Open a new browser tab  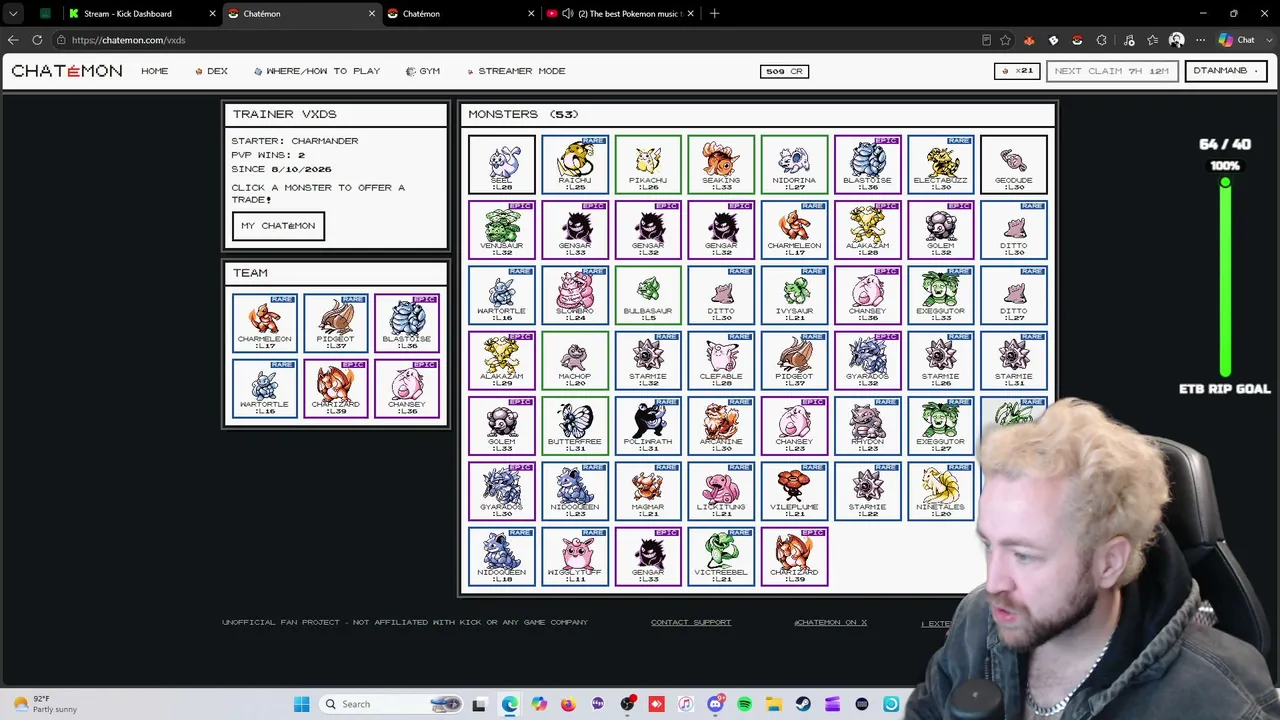pyautogui.click(x=714, y=14)
